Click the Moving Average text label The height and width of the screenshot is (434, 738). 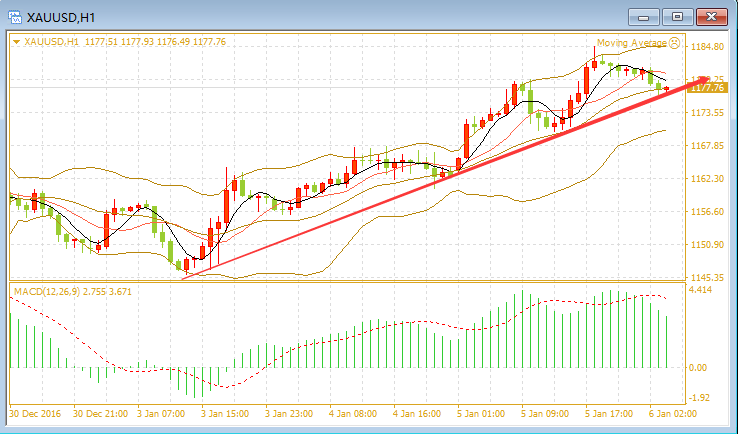[632, 43]
